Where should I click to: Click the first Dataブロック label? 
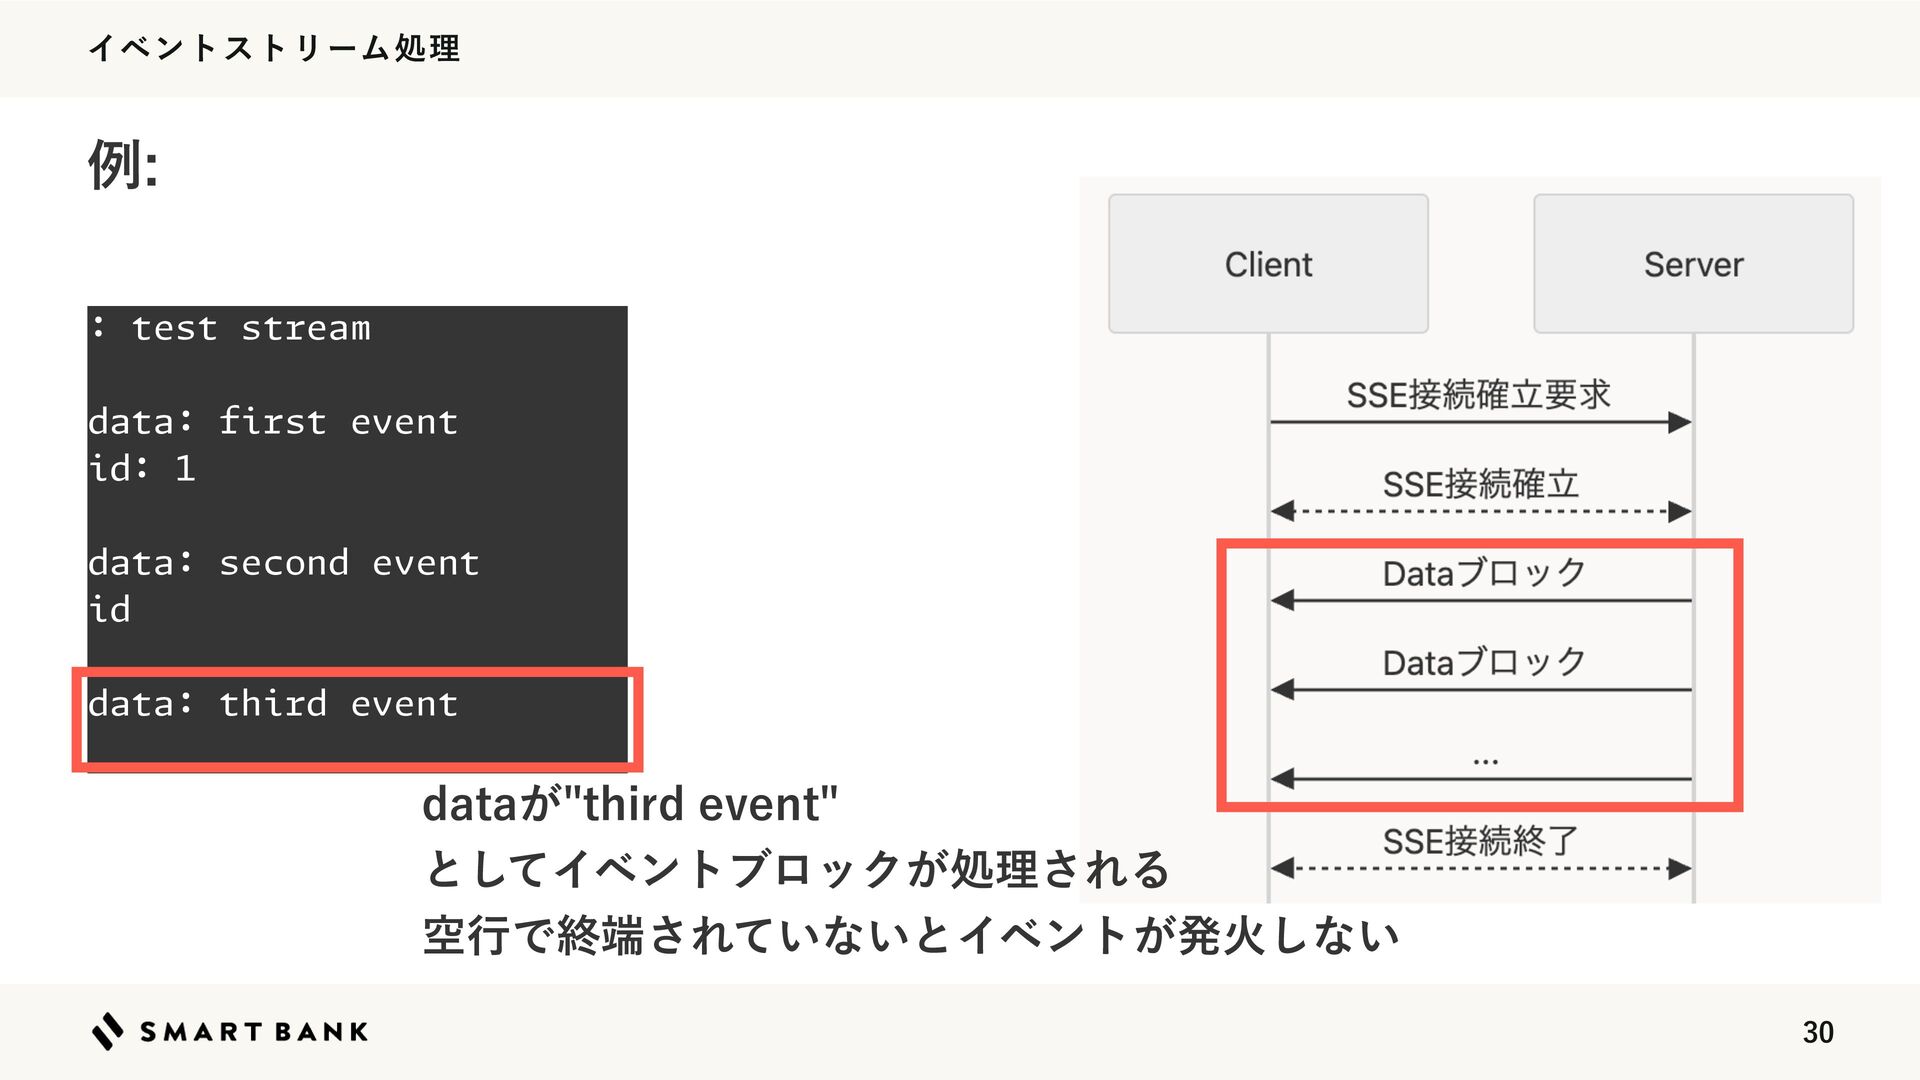[1484, 573]
